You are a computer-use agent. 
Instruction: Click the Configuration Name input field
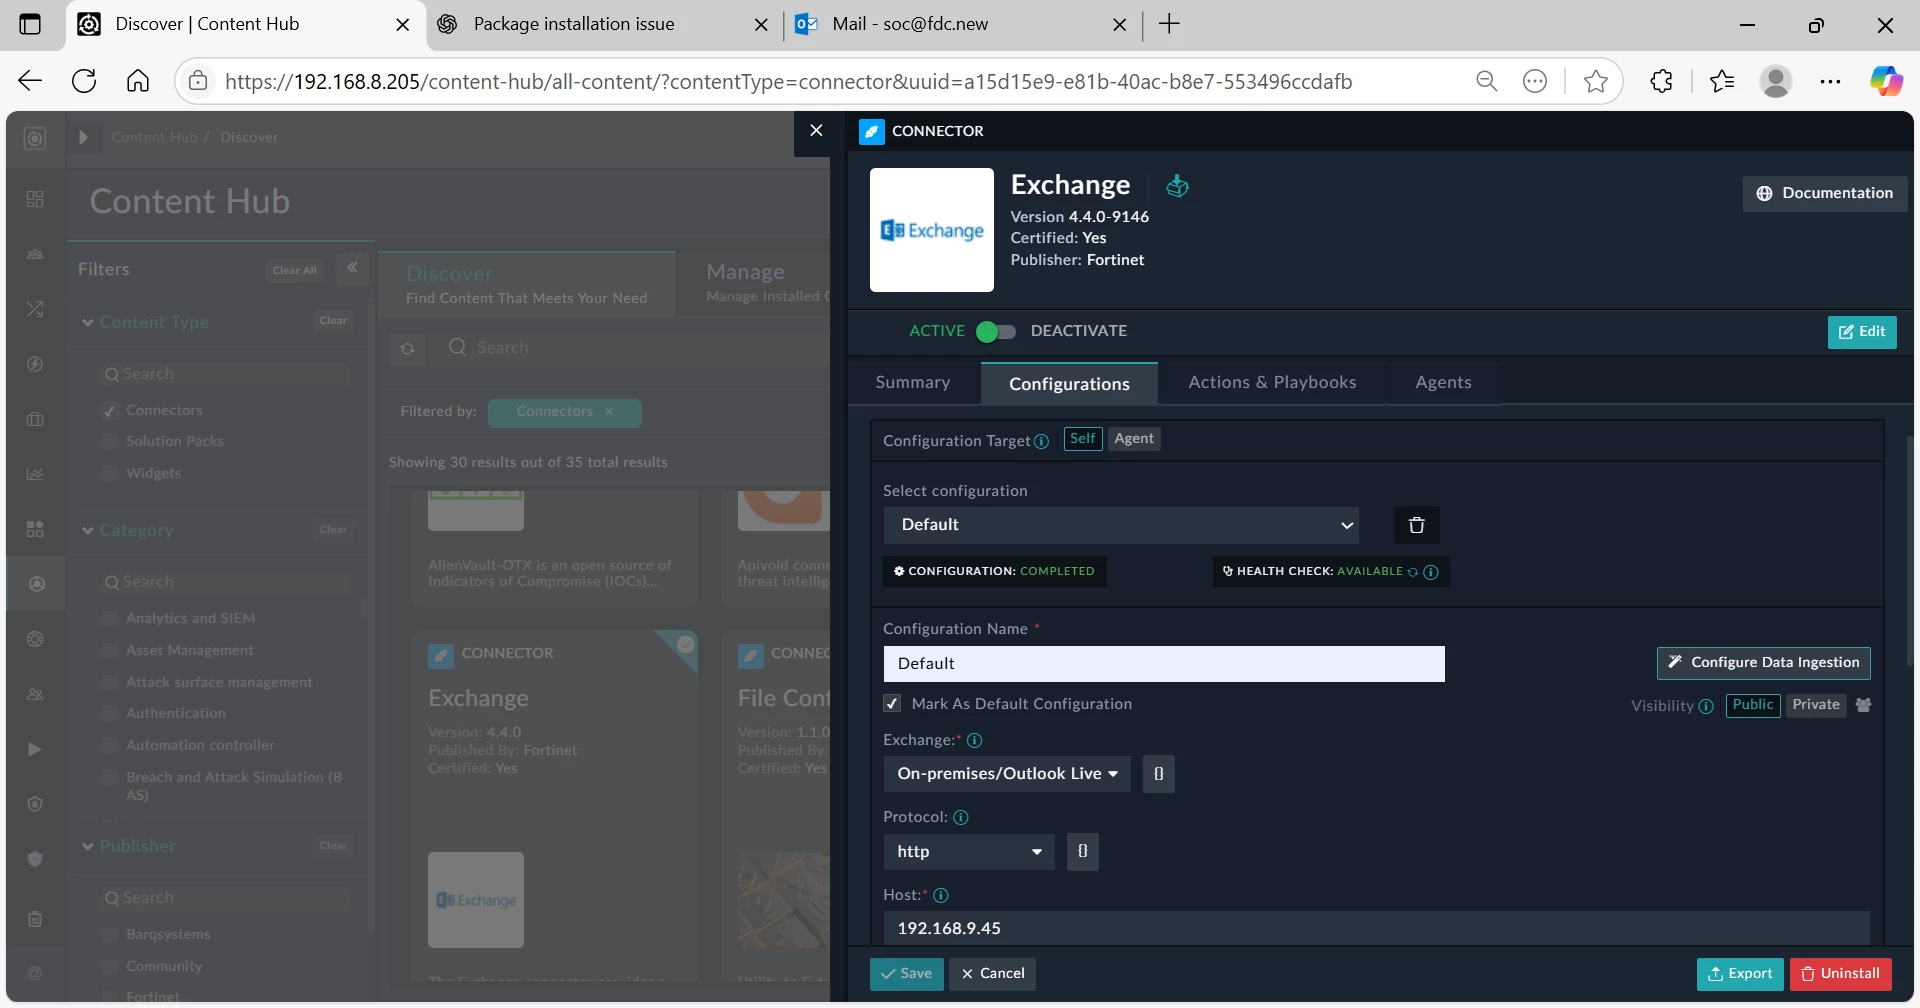pyautogui.click(x=1164, y=664)
